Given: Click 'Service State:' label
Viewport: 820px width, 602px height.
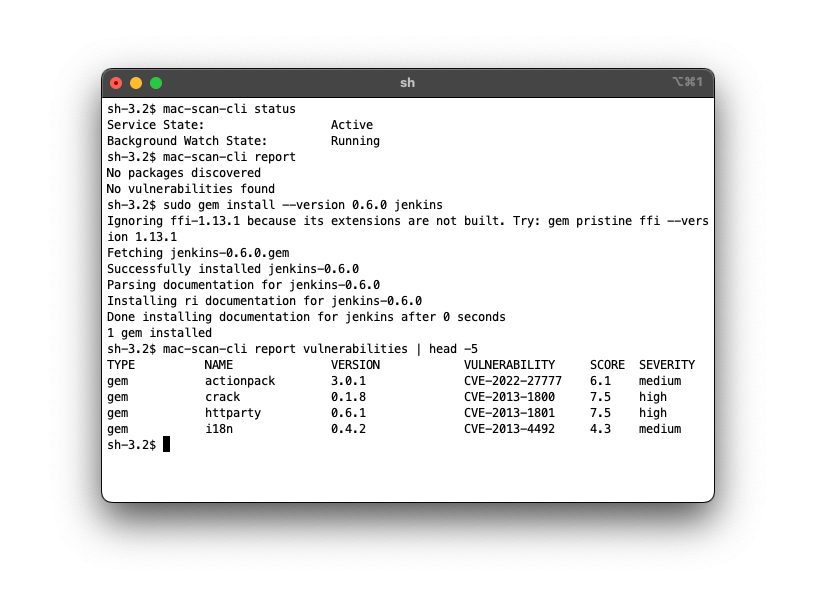Looking at the screenshot, I should click(155, 125).
